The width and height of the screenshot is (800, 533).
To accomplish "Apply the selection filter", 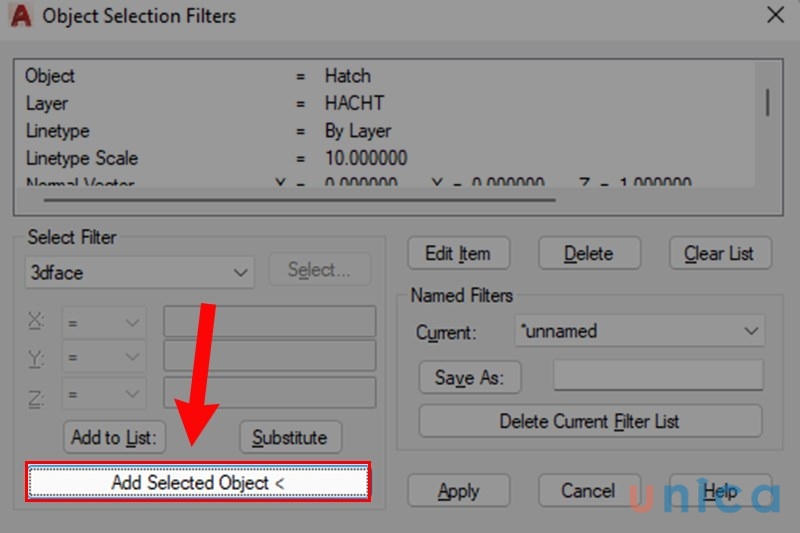I will [x=458, y=491].
